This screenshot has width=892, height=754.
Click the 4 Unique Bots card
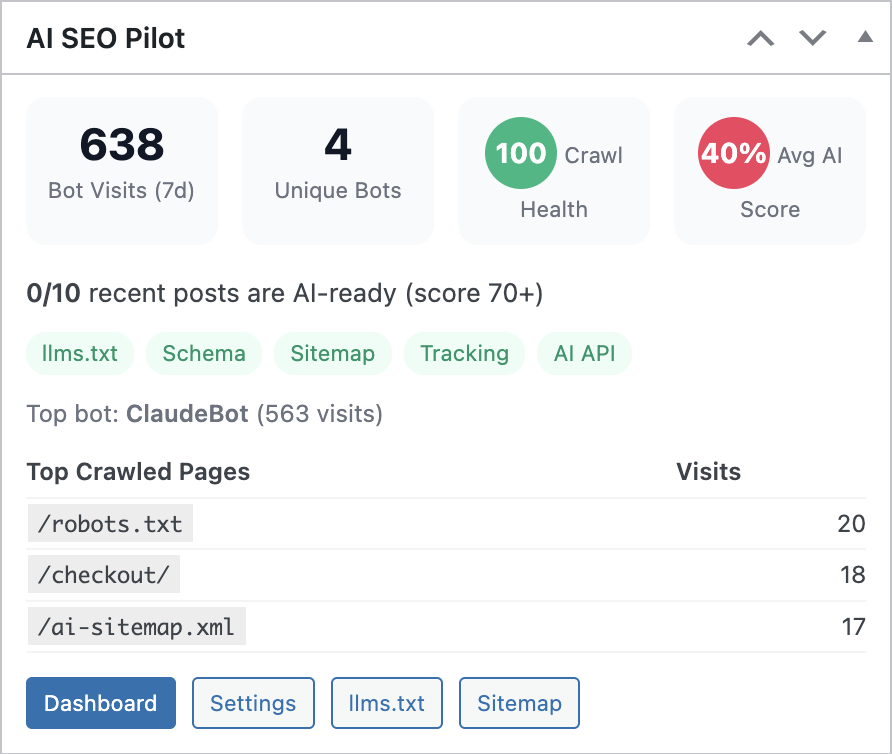[338, 170]
